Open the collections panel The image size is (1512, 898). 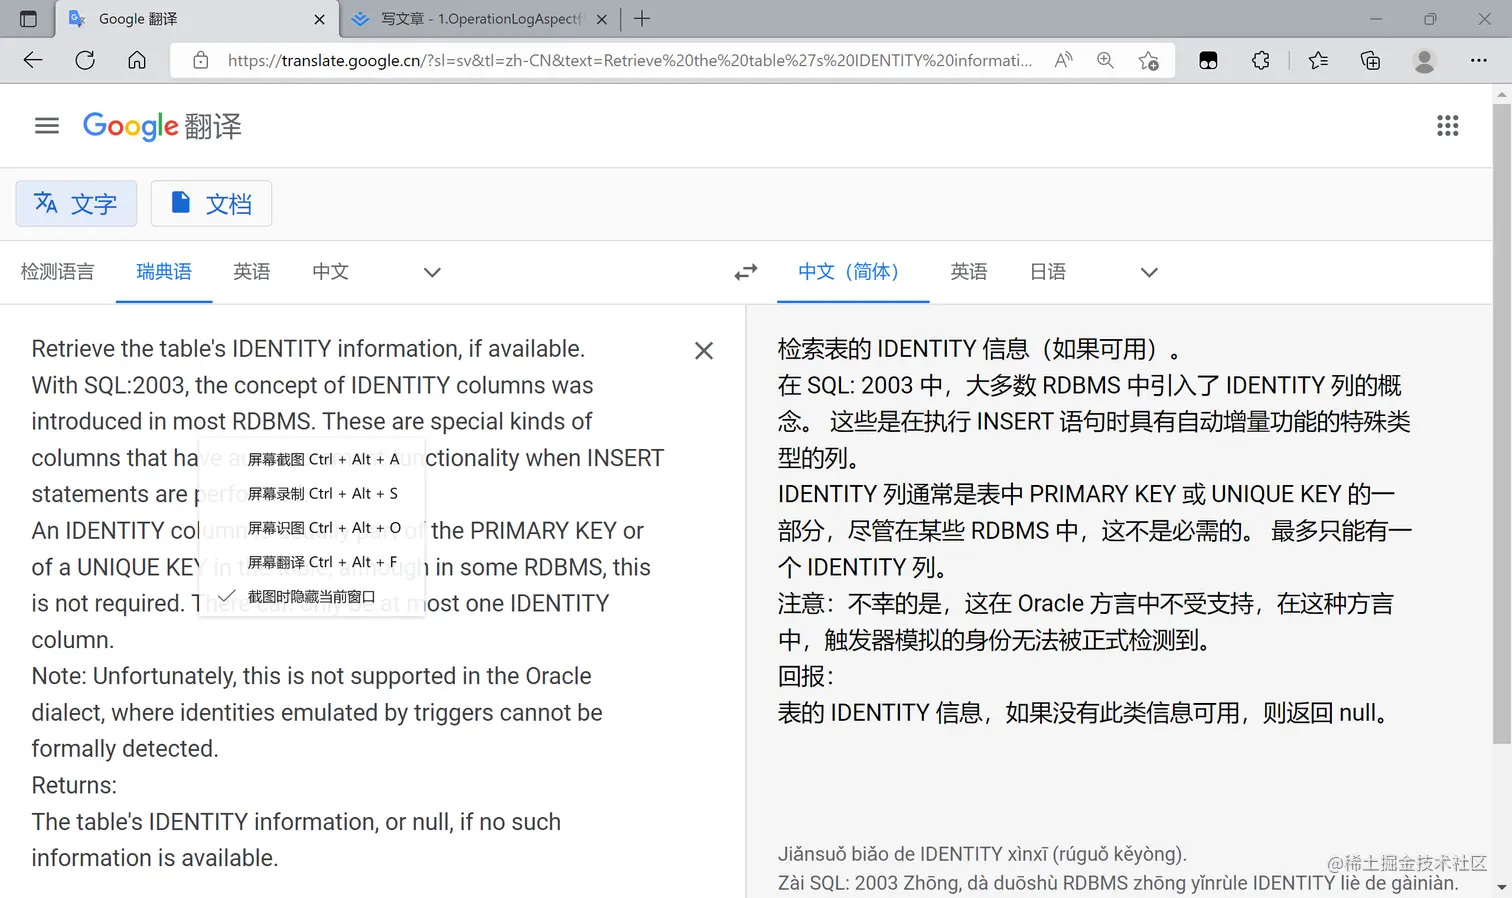click(1371, 60)
